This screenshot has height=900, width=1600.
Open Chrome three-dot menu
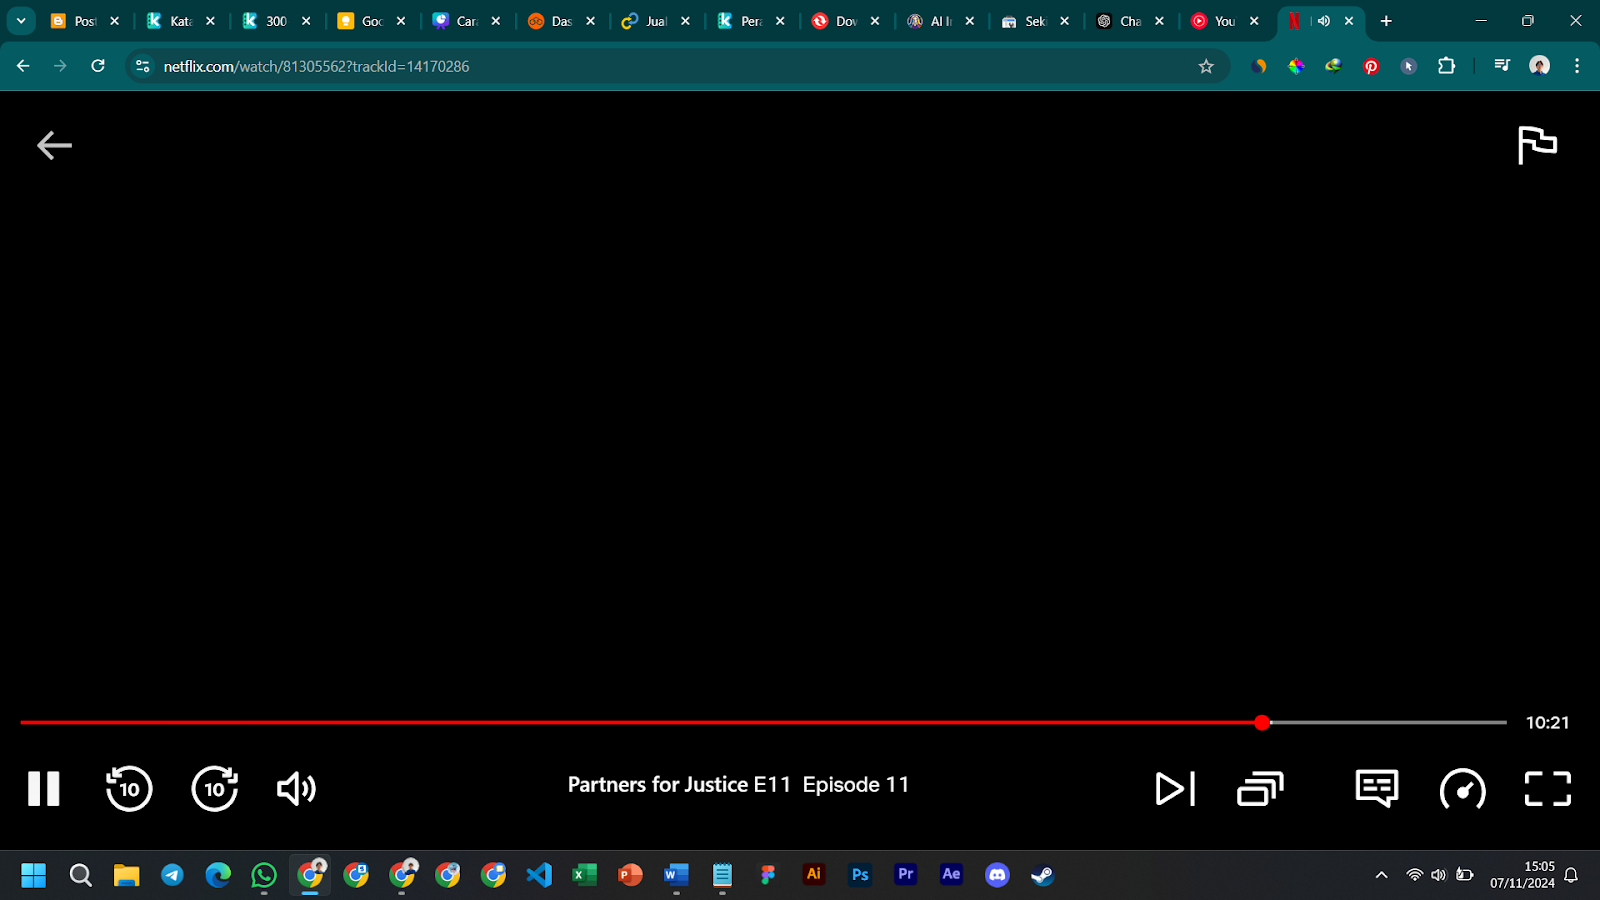click(1577, 66)
